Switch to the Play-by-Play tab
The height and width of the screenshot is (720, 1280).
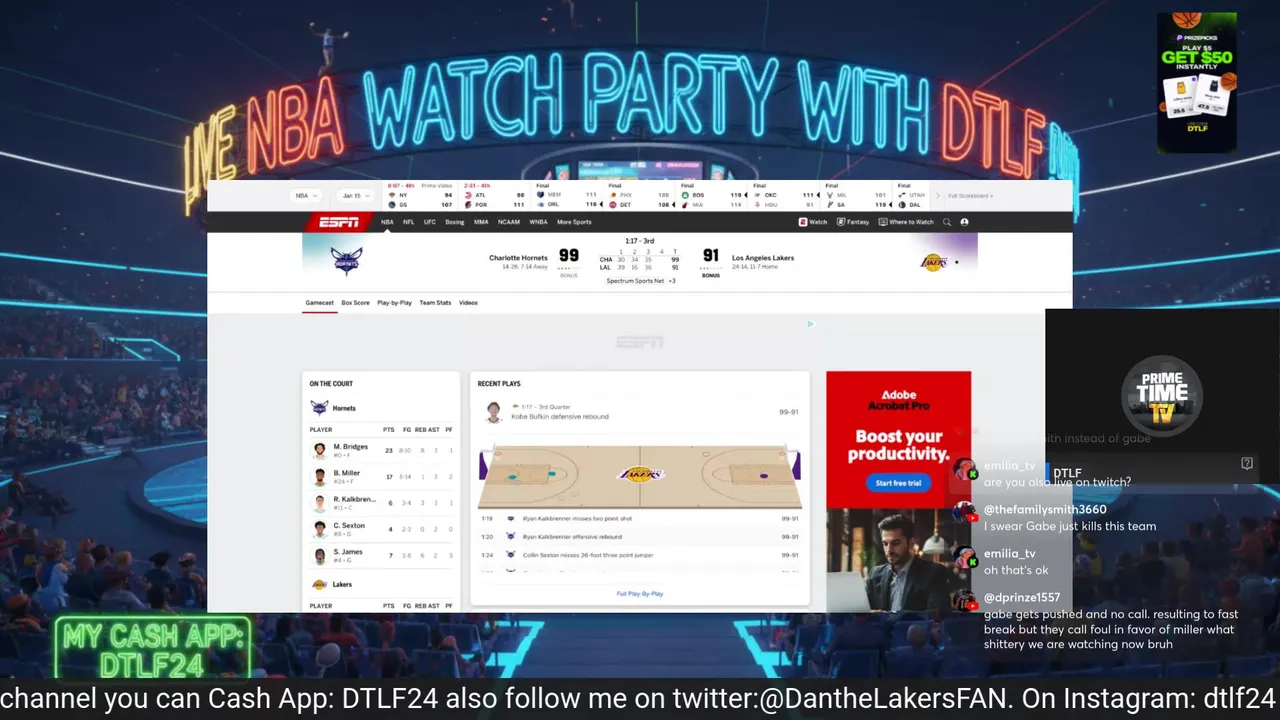395,303
